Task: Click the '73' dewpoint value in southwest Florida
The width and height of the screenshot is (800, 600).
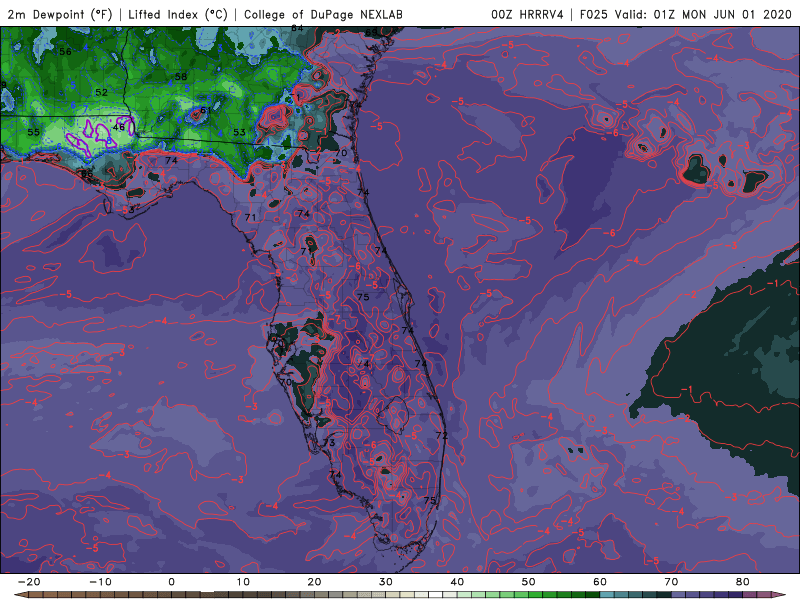Action: coord(329,442)
